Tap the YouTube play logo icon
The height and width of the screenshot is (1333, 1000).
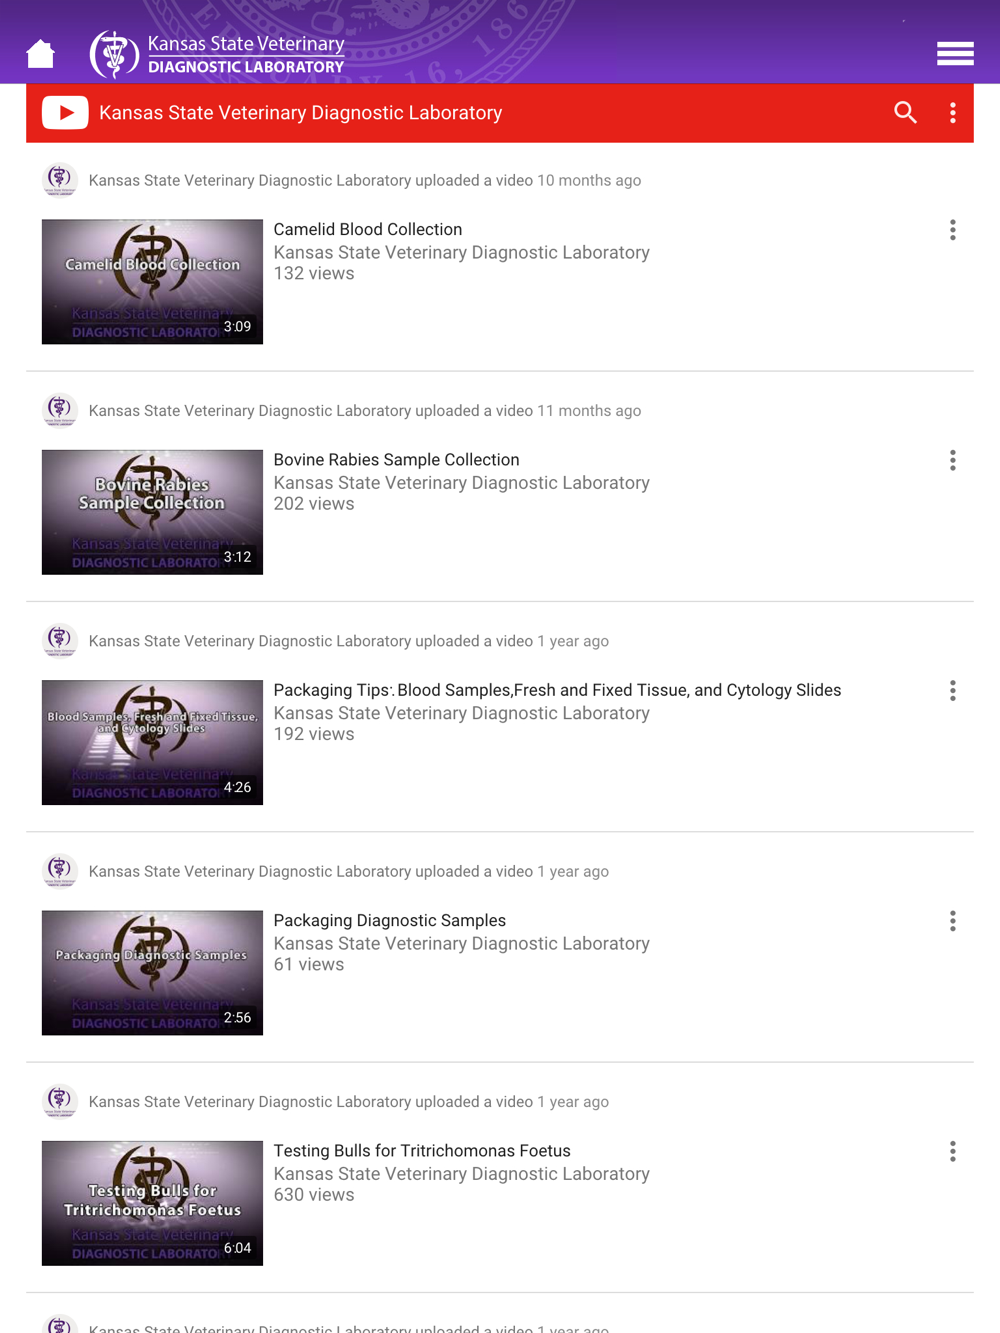[65, 113]
